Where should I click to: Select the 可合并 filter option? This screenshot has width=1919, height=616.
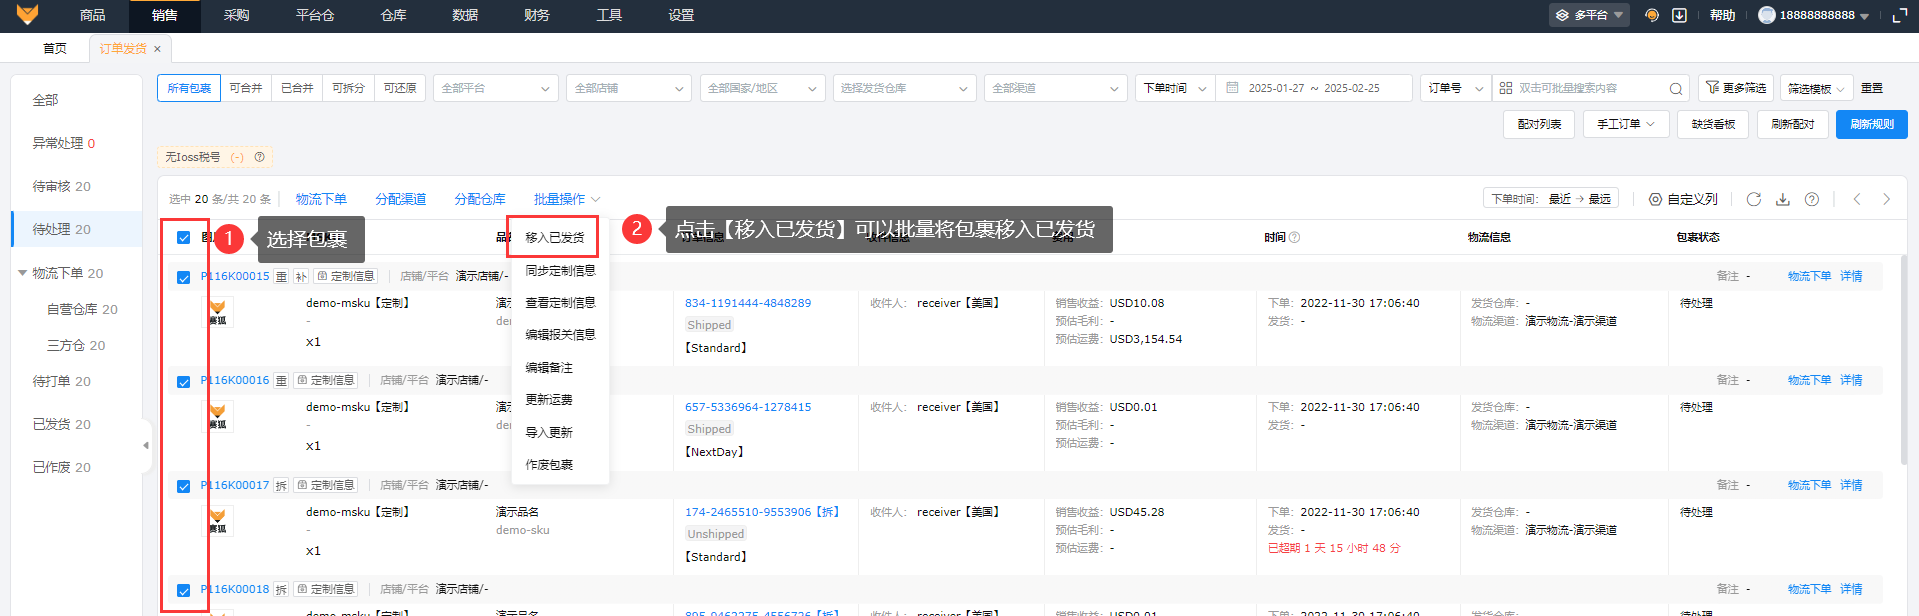pos(246,88)
